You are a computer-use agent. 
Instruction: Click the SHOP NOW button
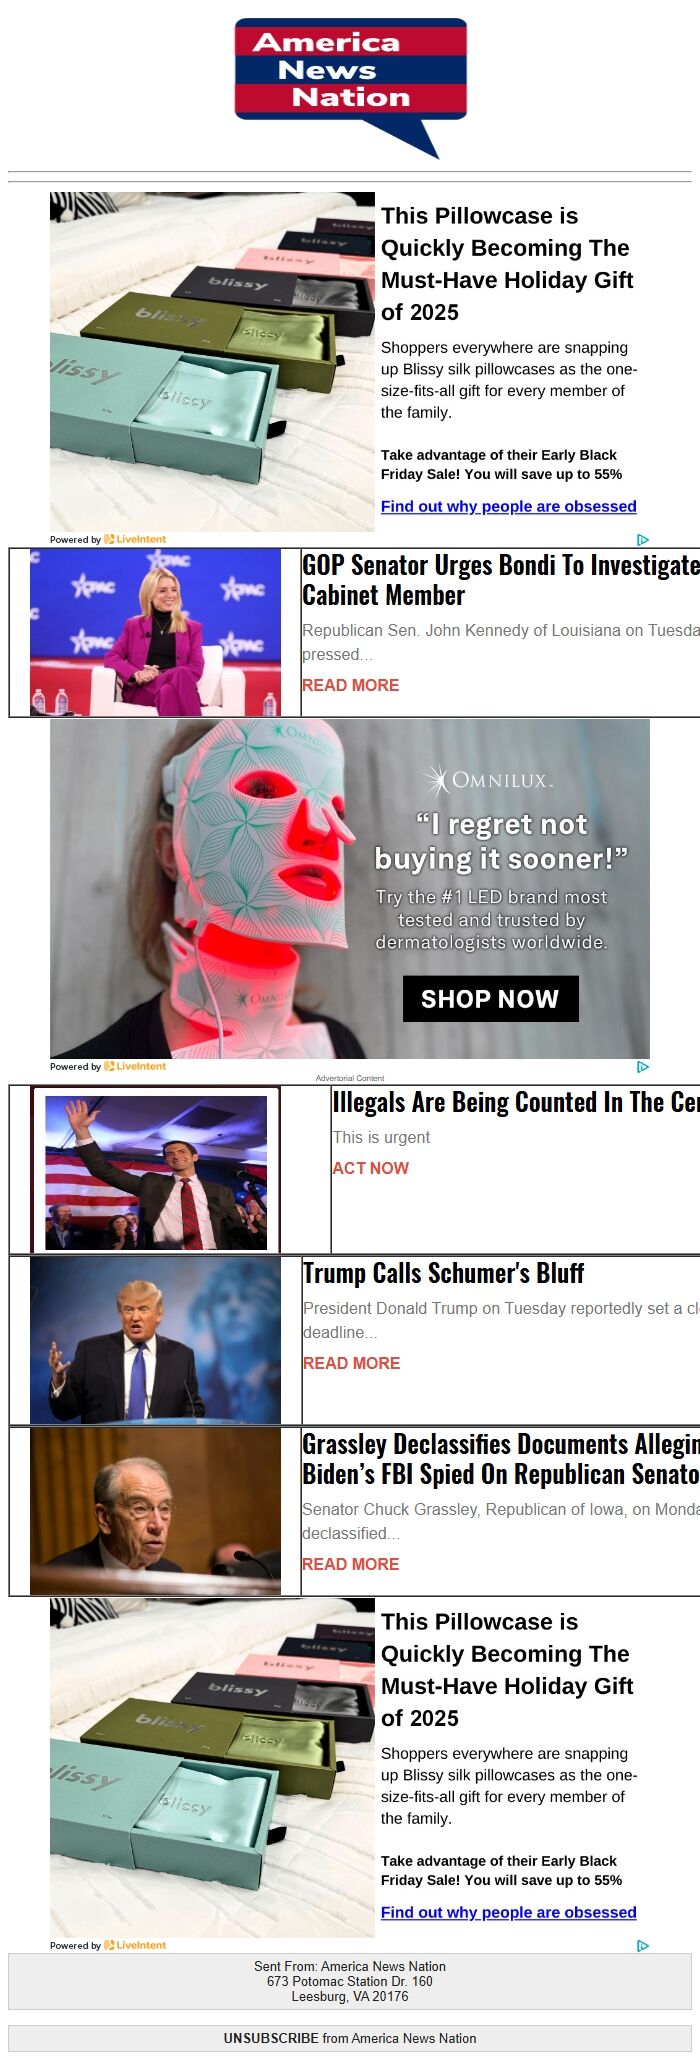point(490,999)
